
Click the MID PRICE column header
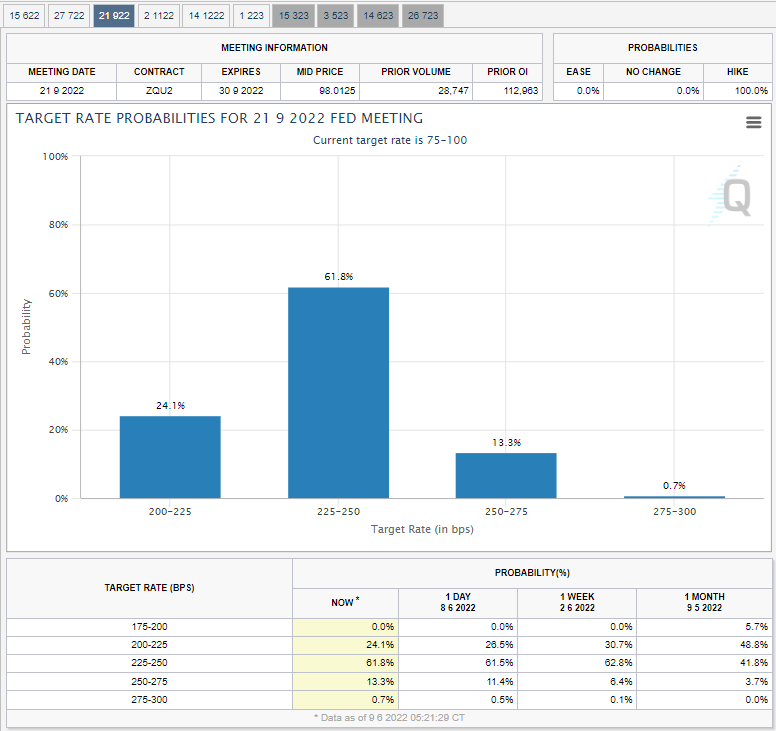(x=320, y=72)
